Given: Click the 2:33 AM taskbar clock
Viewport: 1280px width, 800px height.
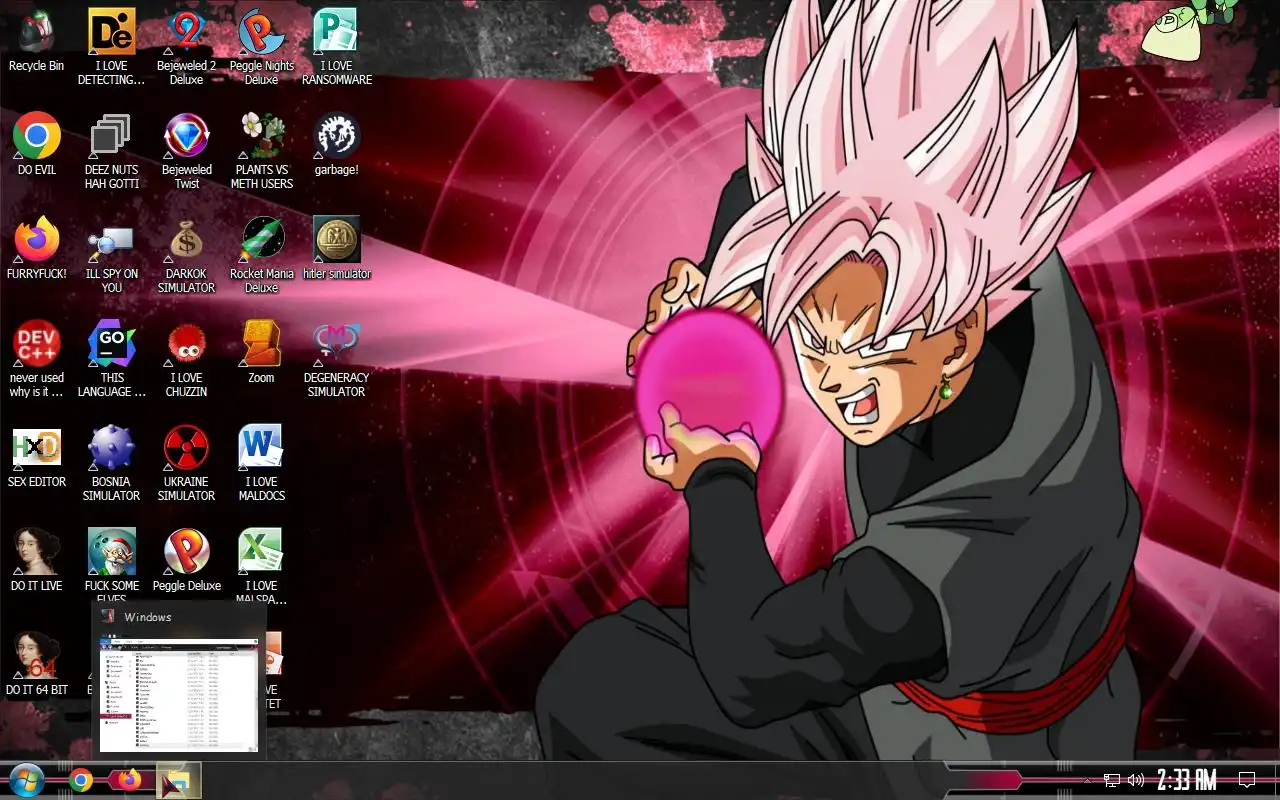Looking at the screenshot, I should tap(1187, 780).
